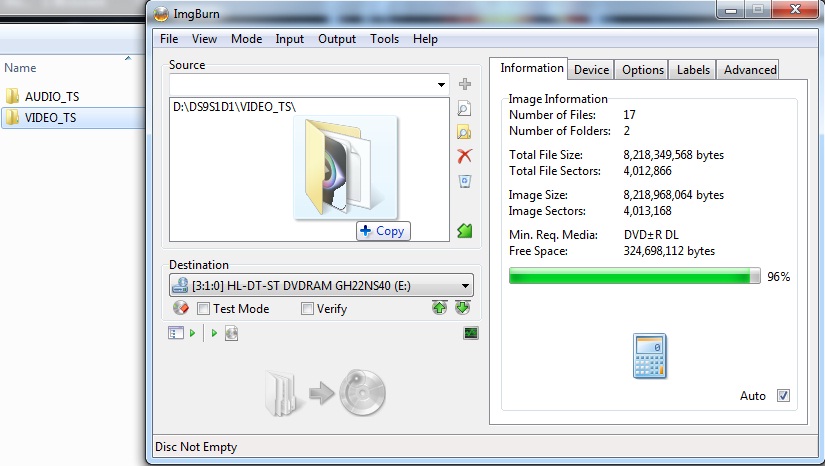
Task: Start the build folder-to-disc button
Action: coord(325,393)
